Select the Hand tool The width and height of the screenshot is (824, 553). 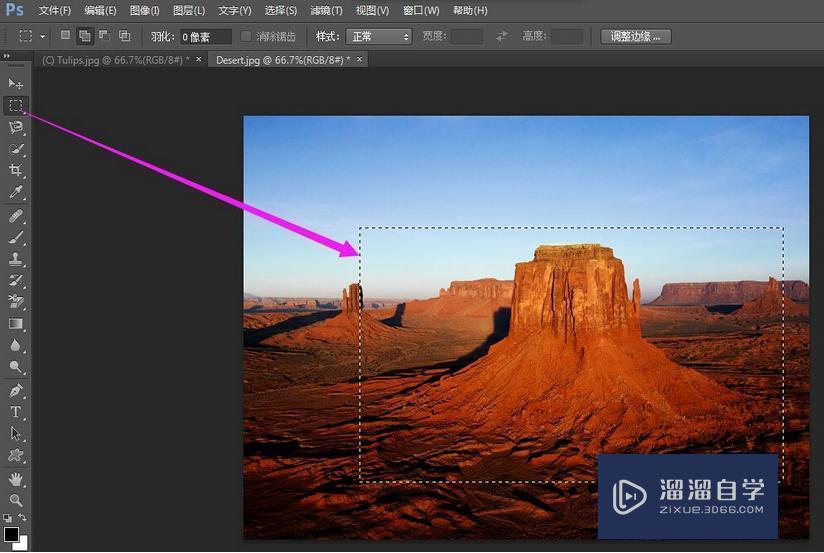(x=16, y=479)
